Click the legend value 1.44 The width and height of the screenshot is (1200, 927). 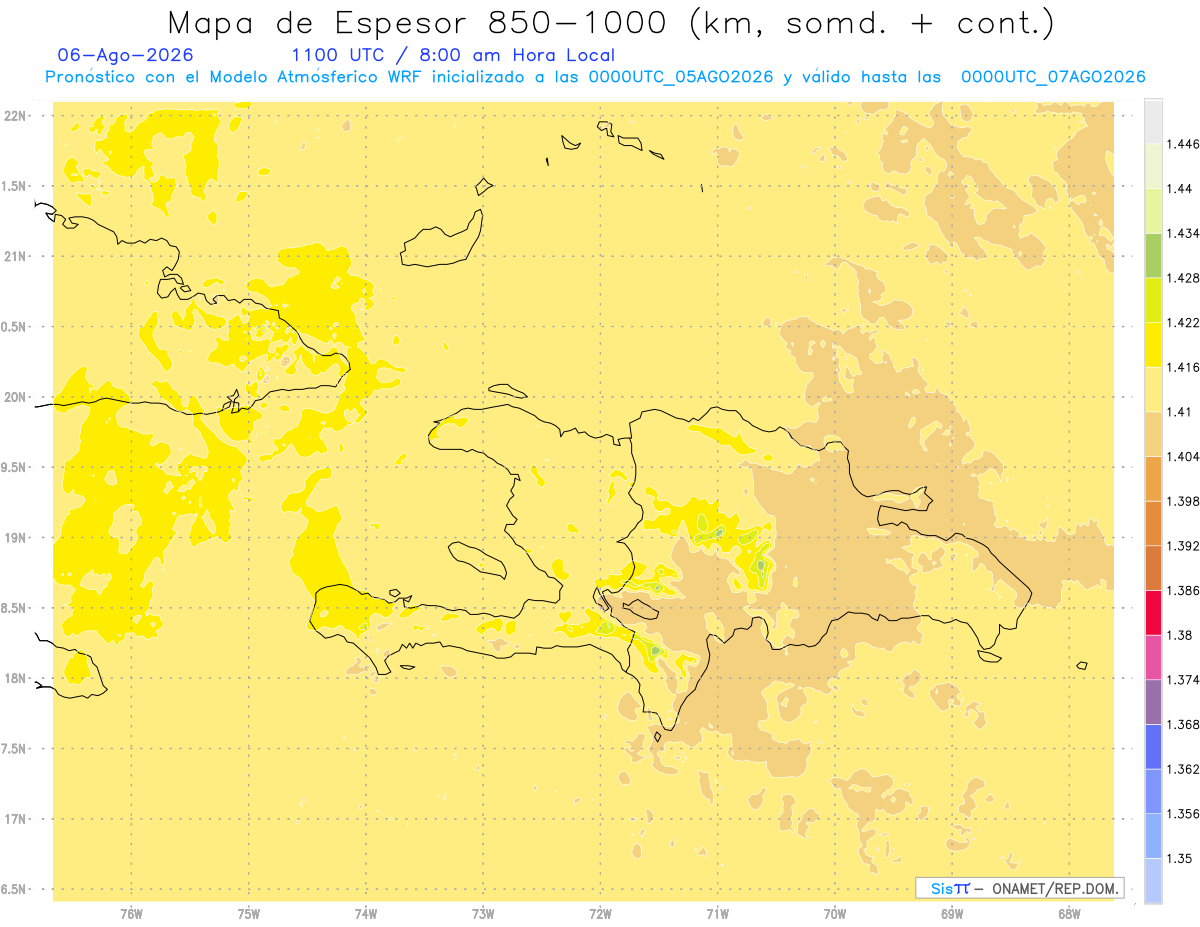(x=1181, y=188)
